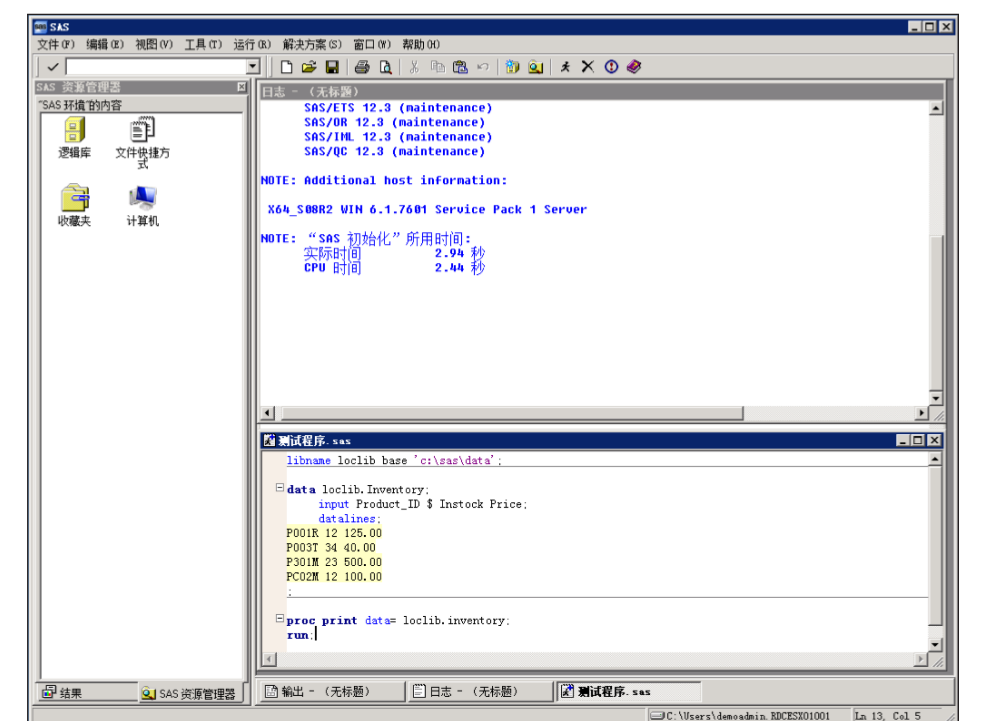Click data row 'PC02M 12 100.00'
Viewport: 1008px width, 721px height.
point(334,576)
